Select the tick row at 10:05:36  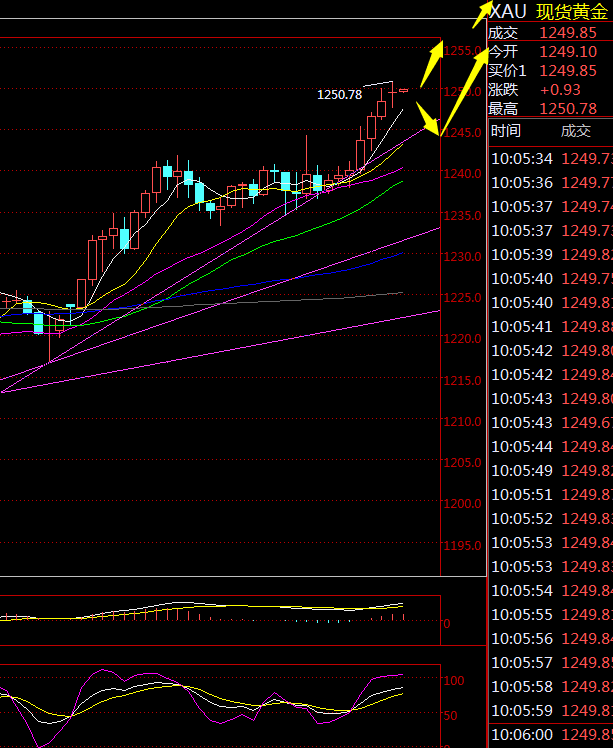click(x=551, y=182)
